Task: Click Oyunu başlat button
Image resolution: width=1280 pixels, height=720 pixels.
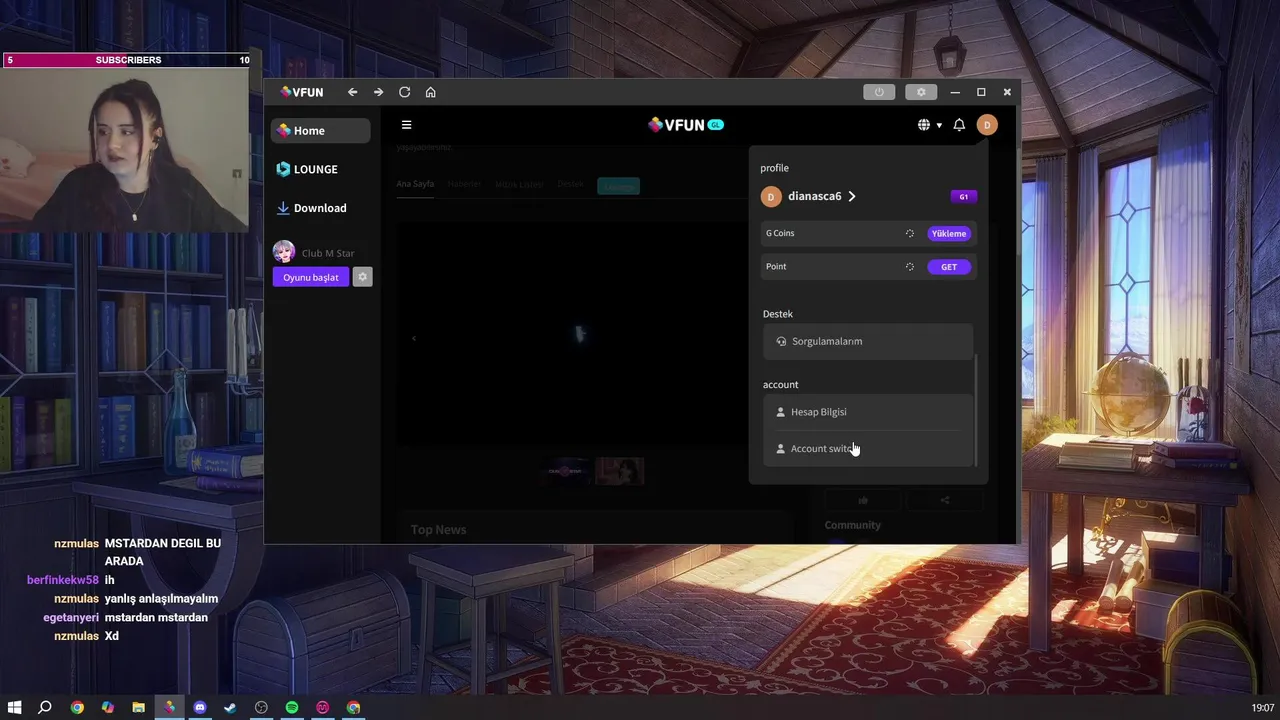Action: coord(311,277)
